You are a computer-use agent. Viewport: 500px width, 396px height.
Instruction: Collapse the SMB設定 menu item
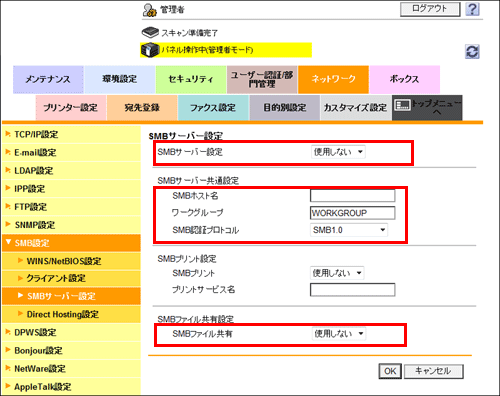[71, 243]
